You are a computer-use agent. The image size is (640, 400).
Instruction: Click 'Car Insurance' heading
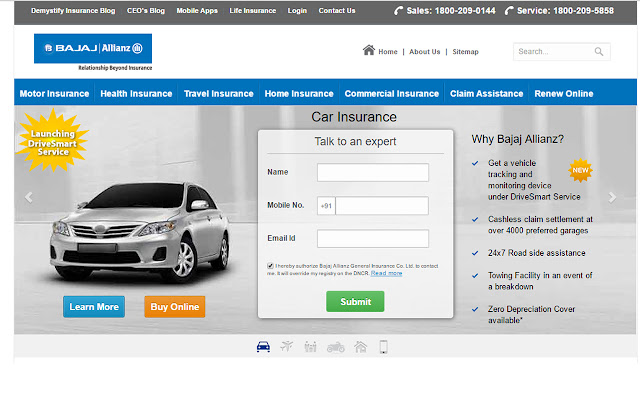click(x=354, y=117)
